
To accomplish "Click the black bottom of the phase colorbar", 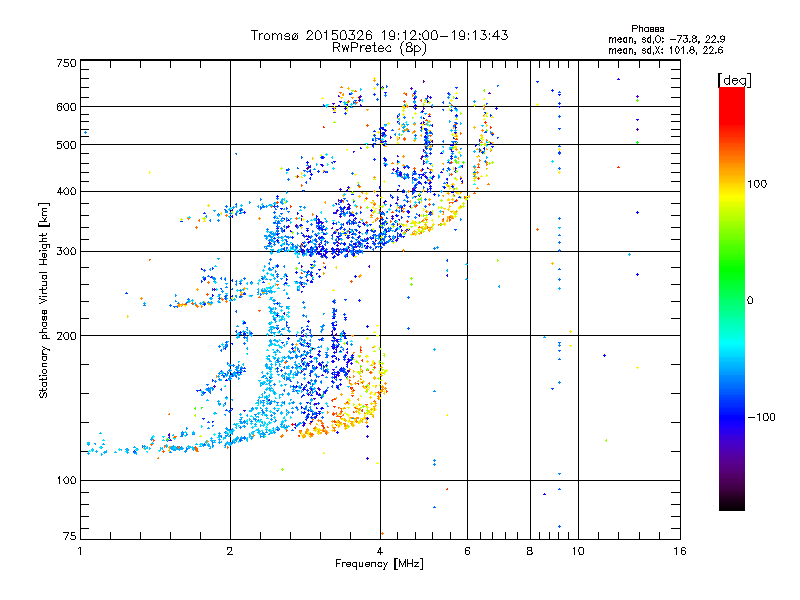I will coord(732,503).
